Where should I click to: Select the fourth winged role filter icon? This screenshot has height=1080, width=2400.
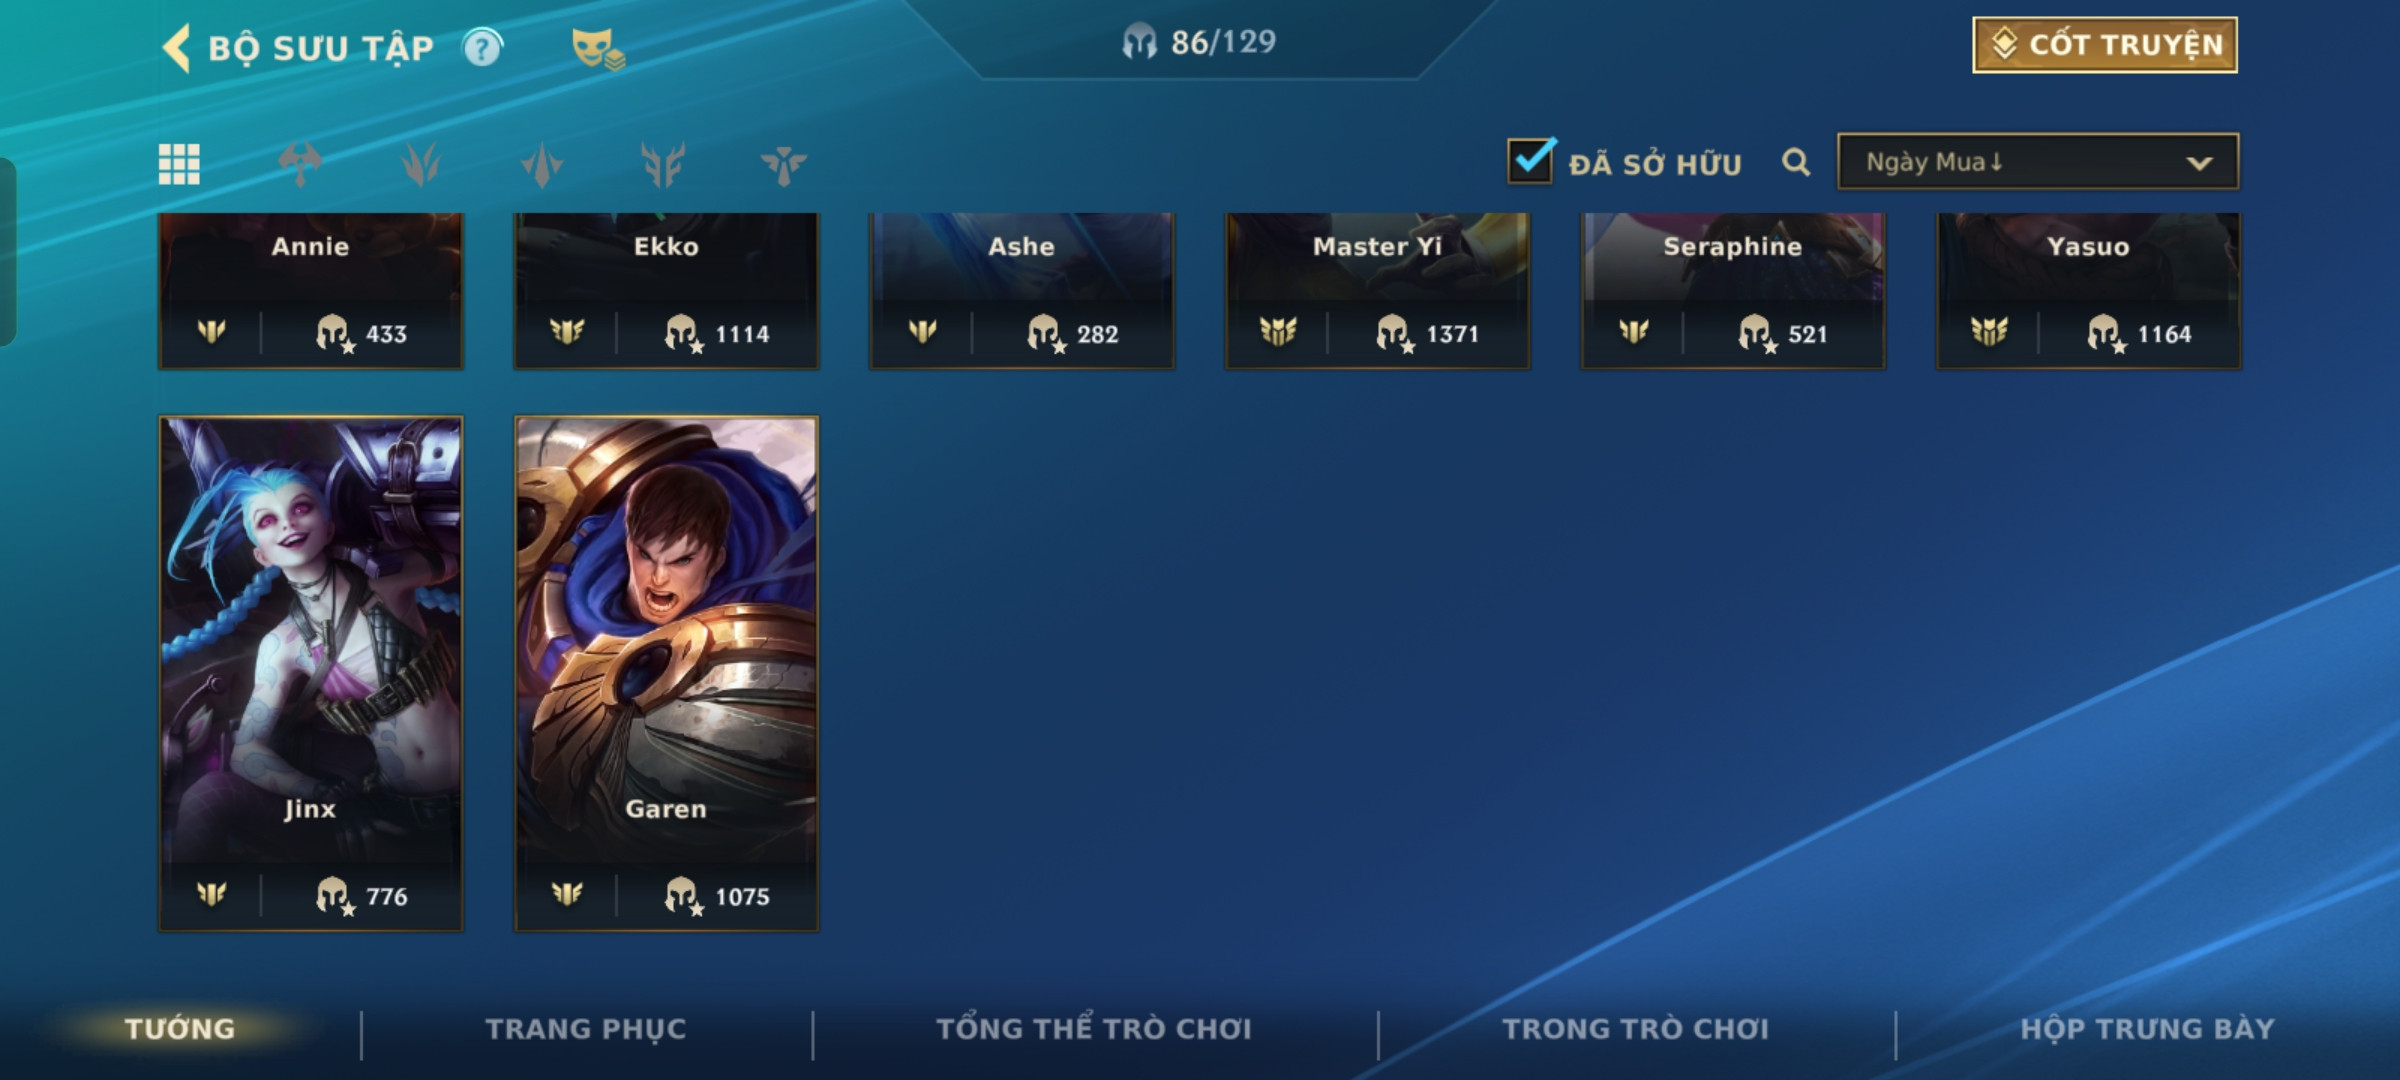coord(663,164)
